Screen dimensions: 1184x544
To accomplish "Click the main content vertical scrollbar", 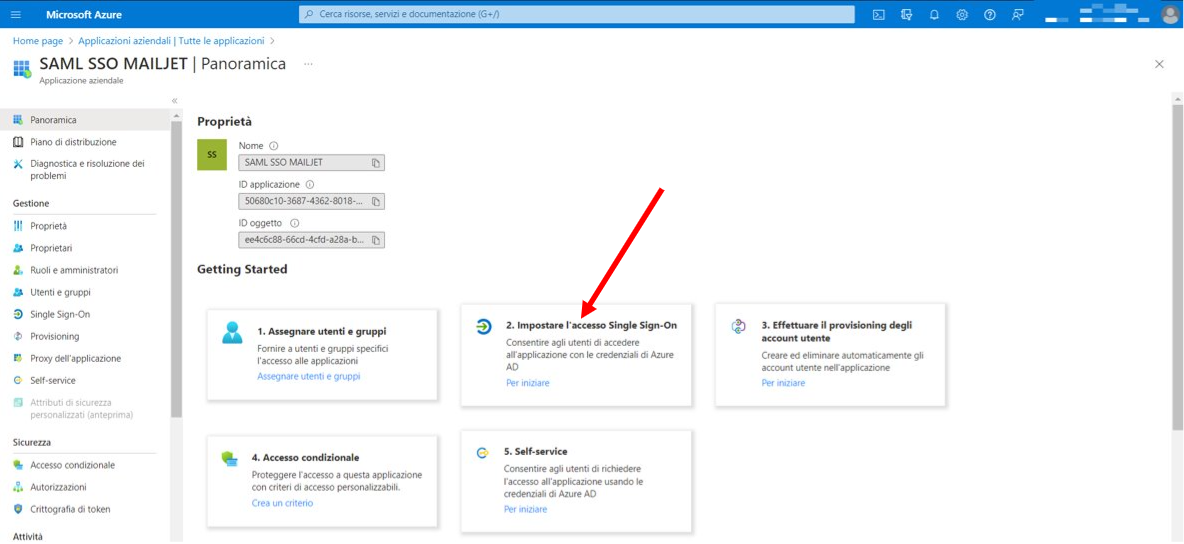I will tap(1177, 268).
